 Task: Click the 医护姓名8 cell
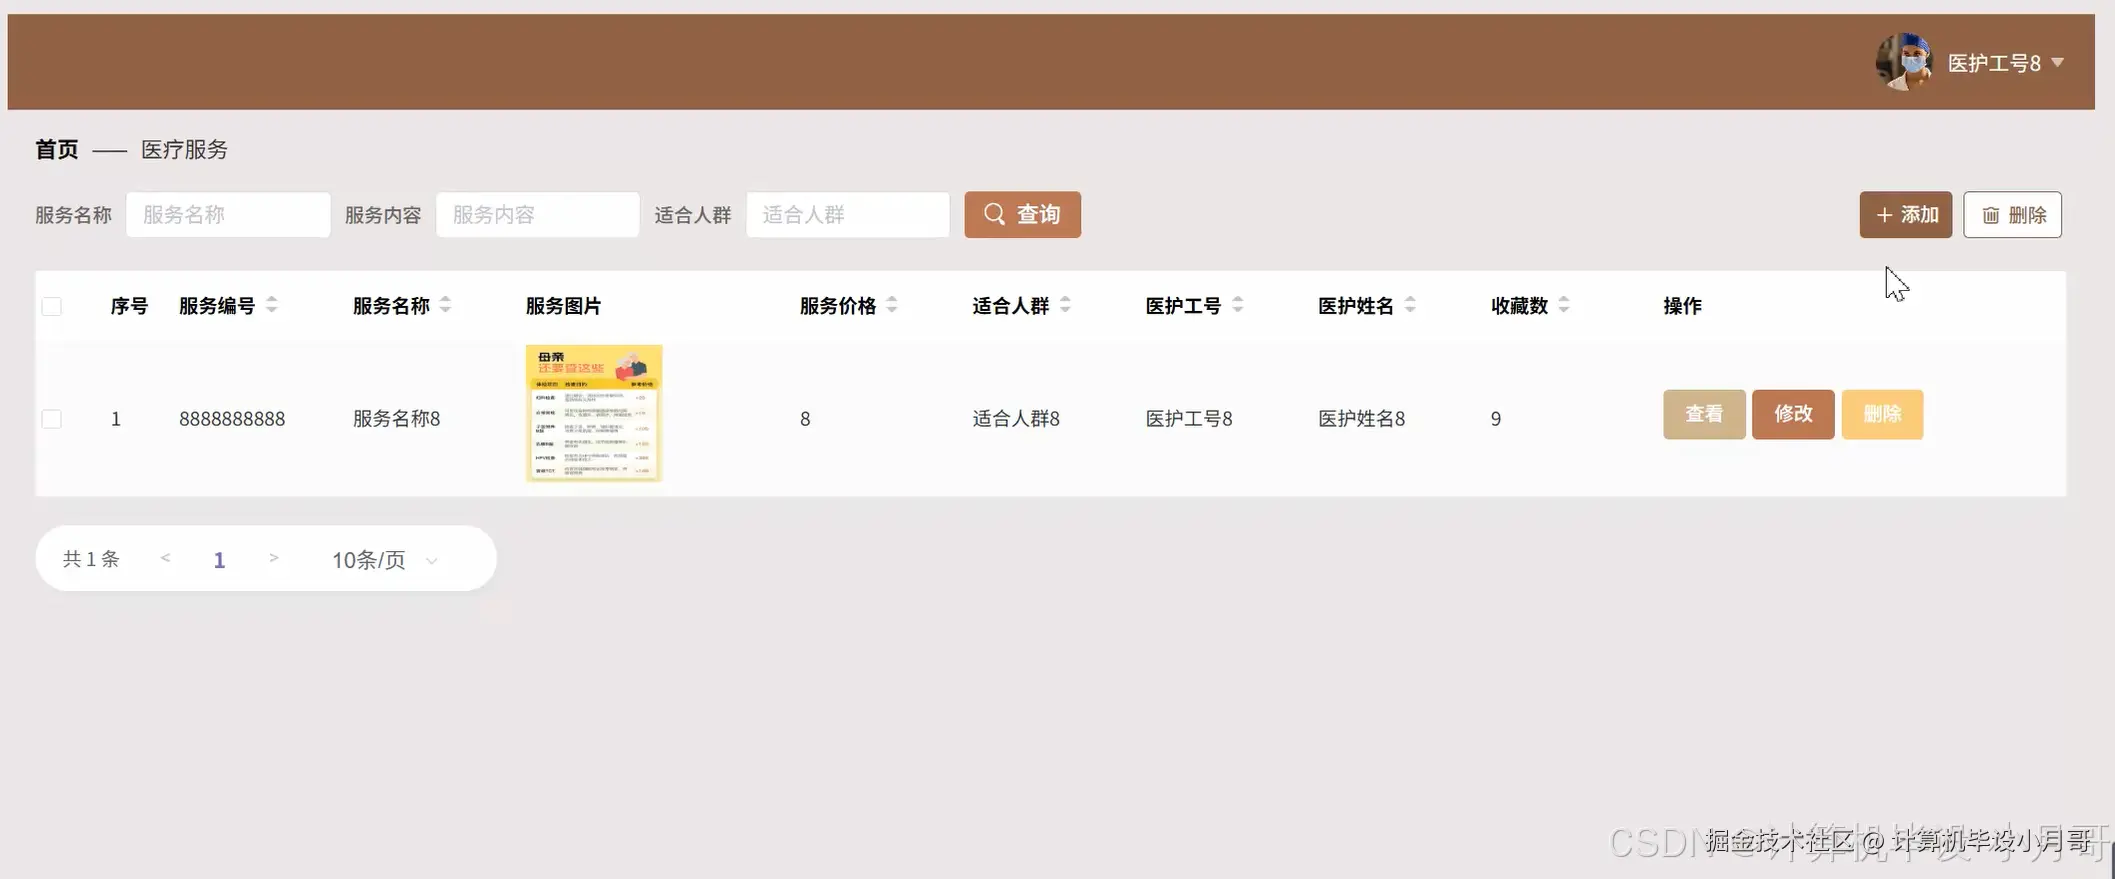[x=1361, y=419]
